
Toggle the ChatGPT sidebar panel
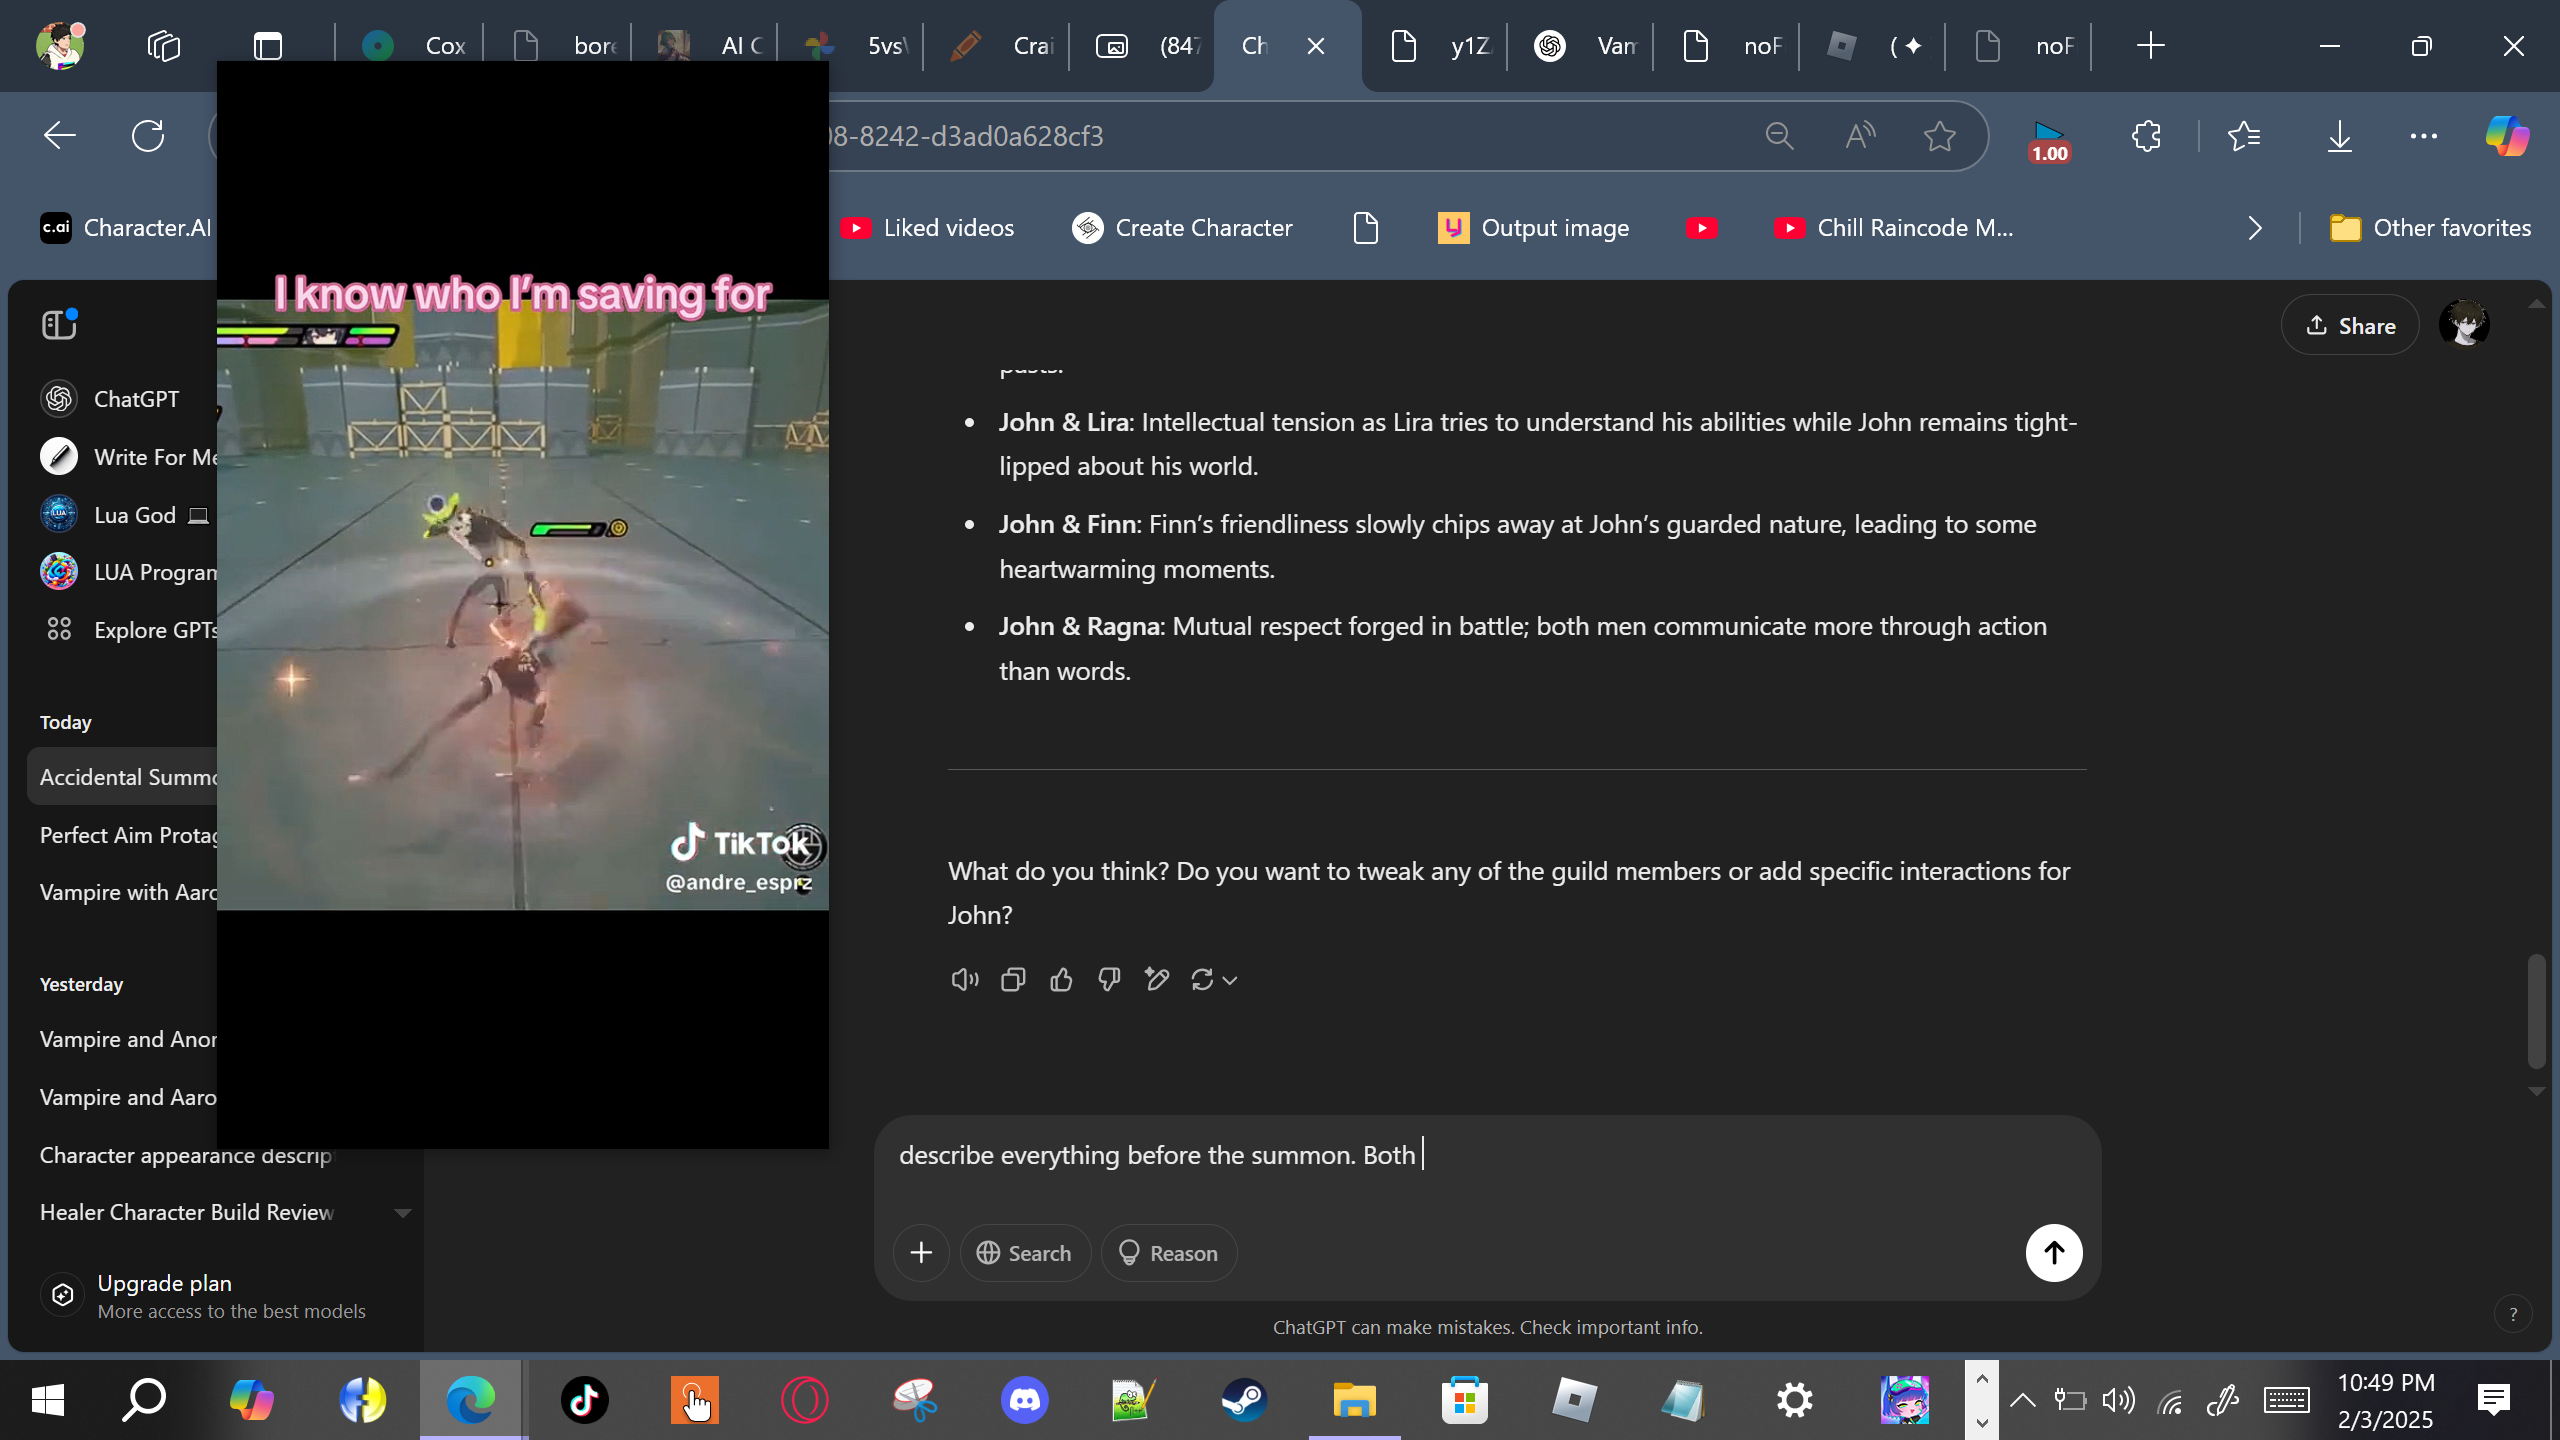[x=60, y=324]
